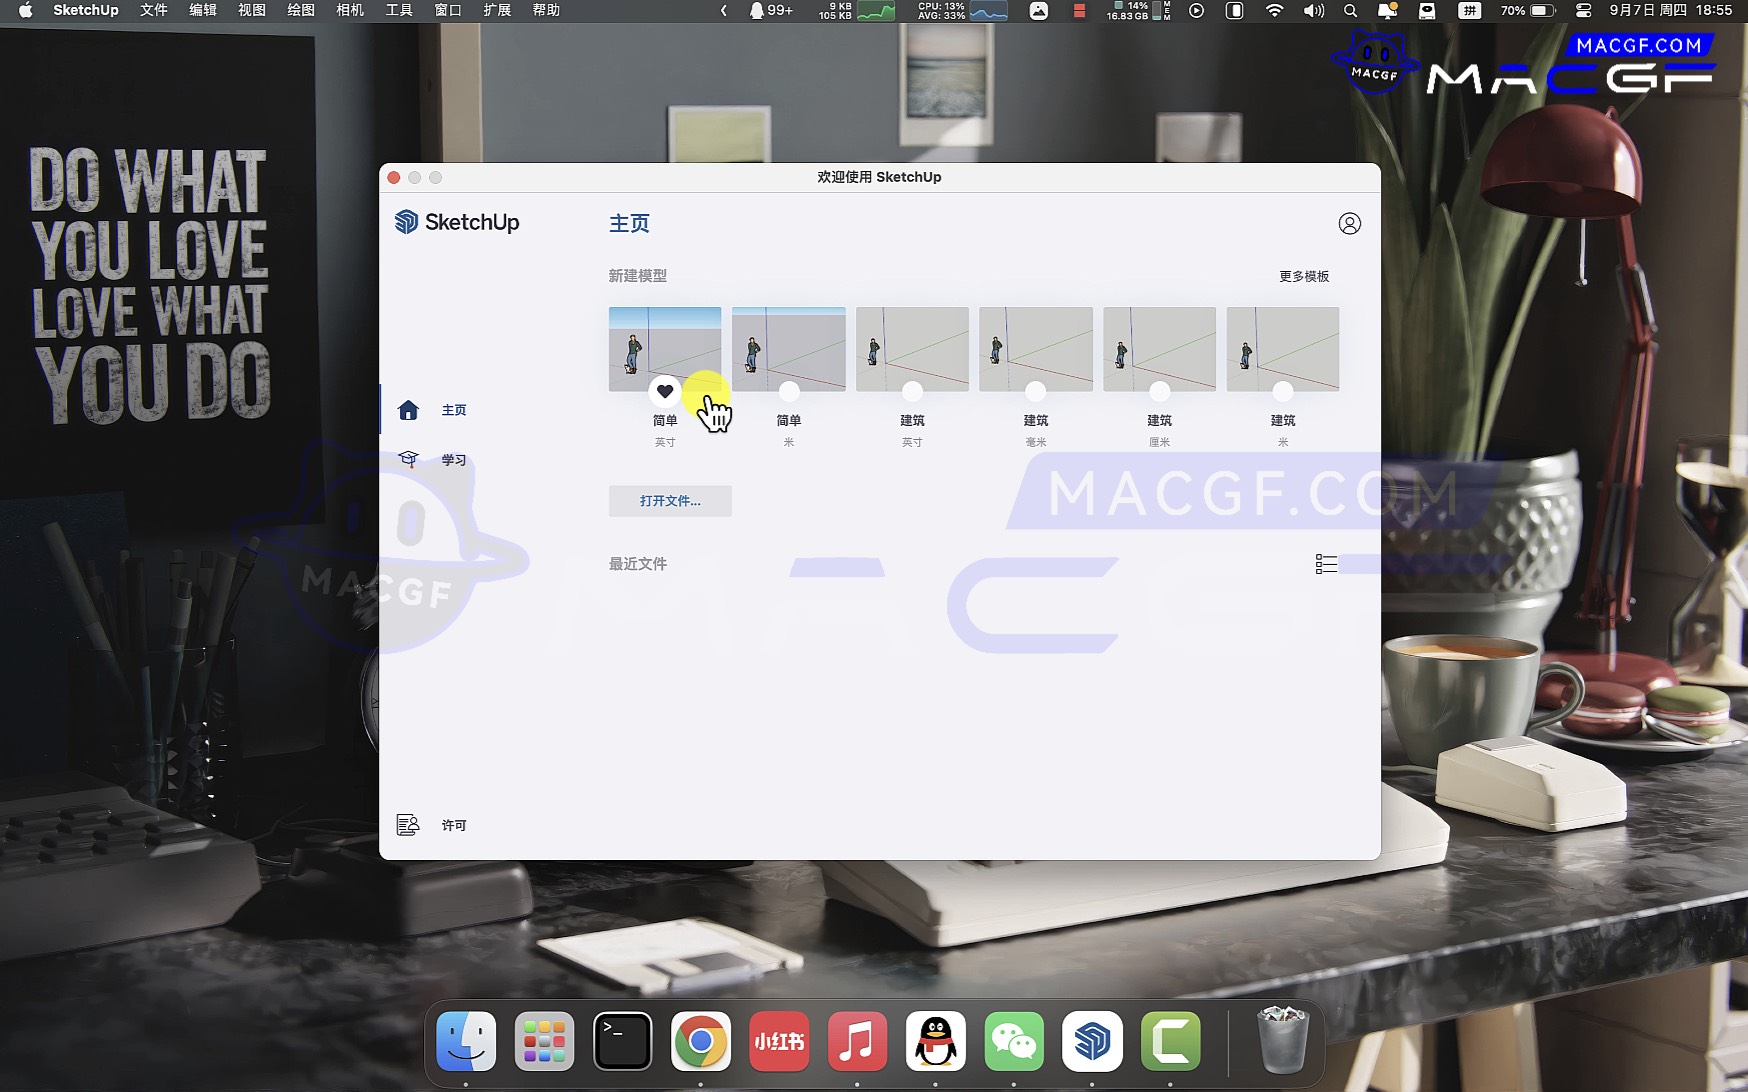
Task: Click the 更多模板 more templates link
Action: click(x=1304, y=276)
